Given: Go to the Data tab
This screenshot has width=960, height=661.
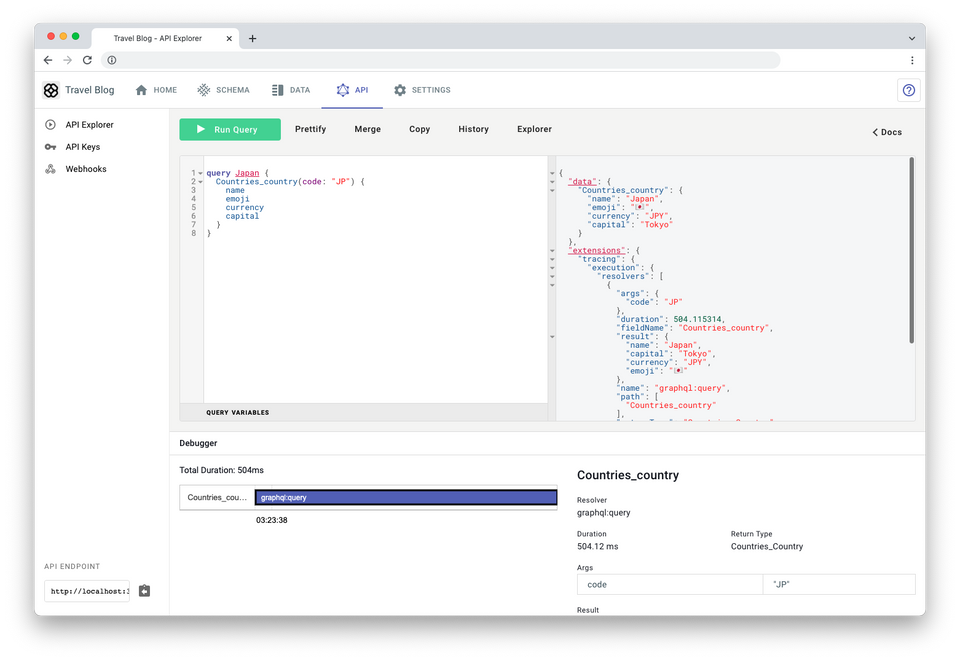Looking at the screenshot, I should tap(290, 90).
